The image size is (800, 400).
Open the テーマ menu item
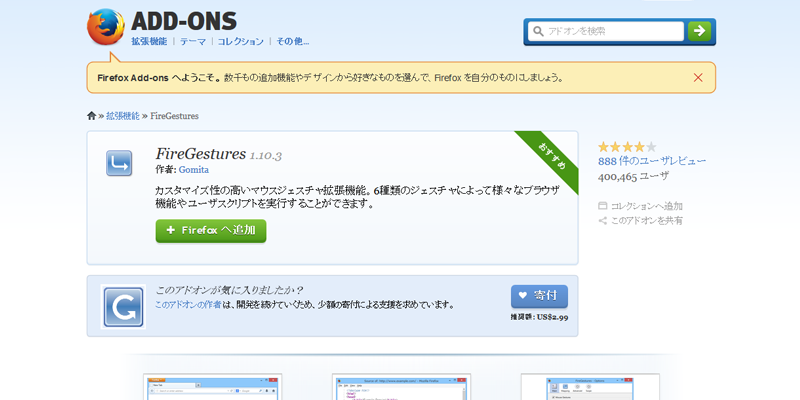(x=193, y=41)
